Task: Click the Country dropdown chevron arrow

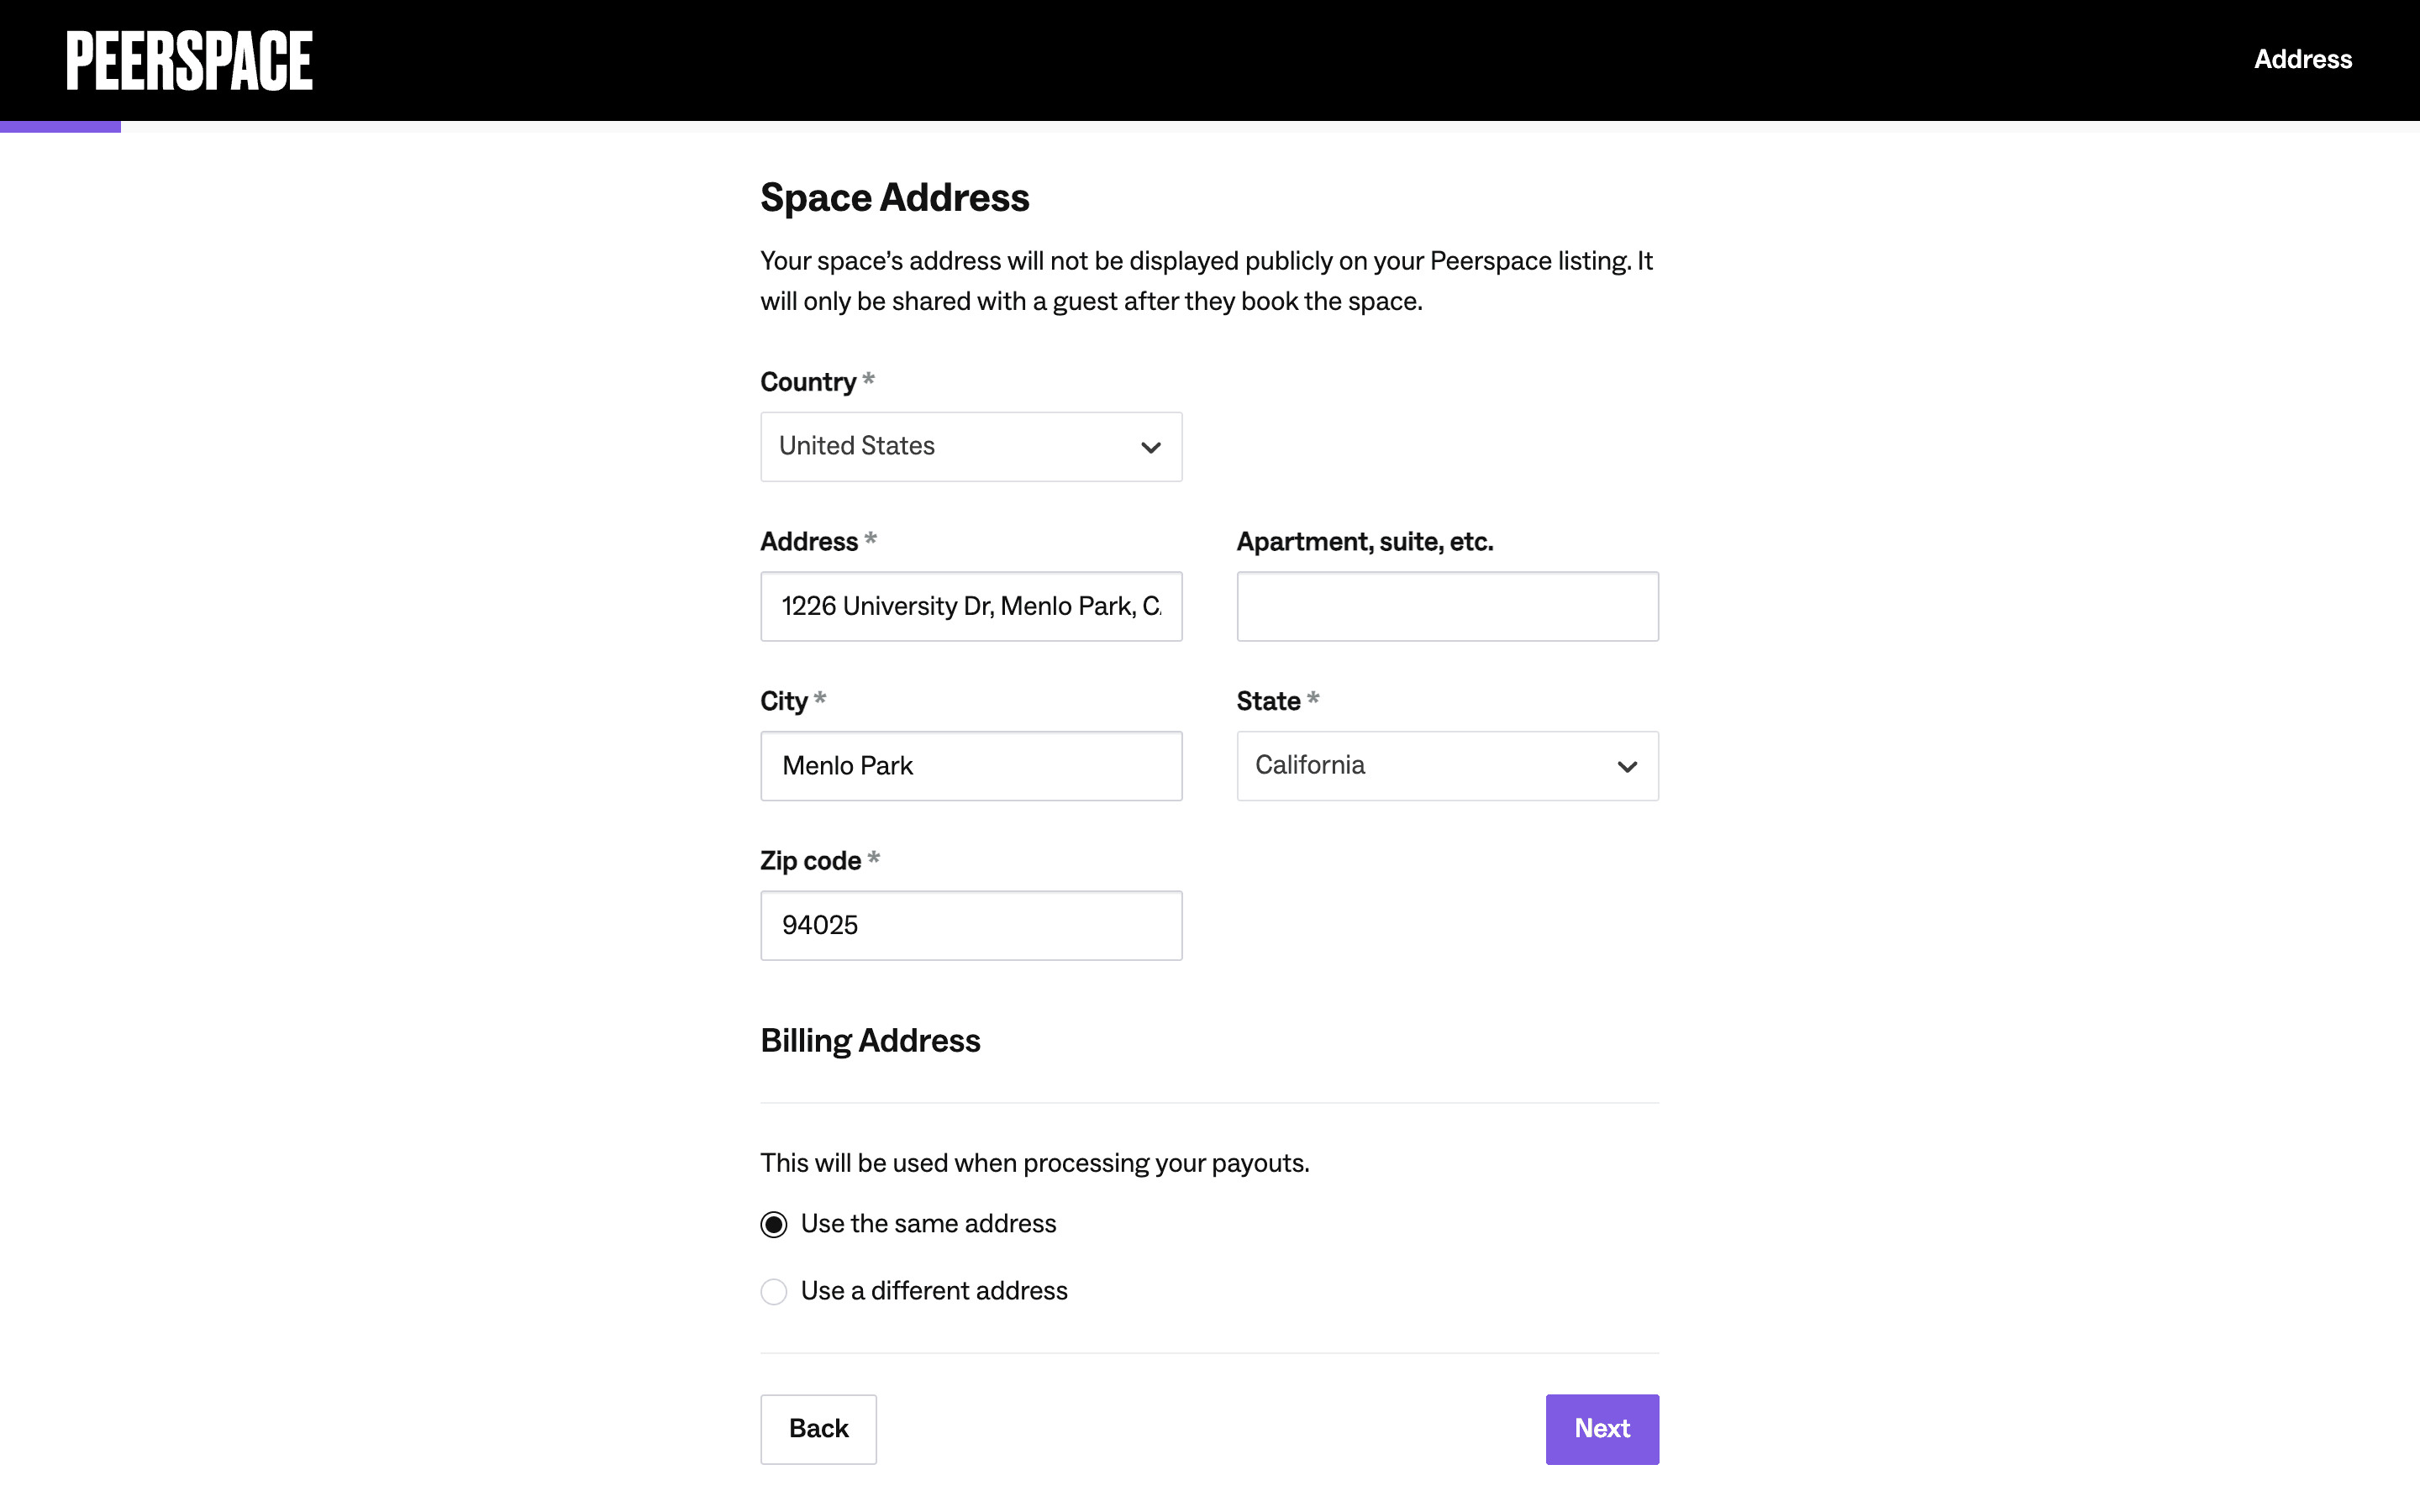Action: 1151,448
